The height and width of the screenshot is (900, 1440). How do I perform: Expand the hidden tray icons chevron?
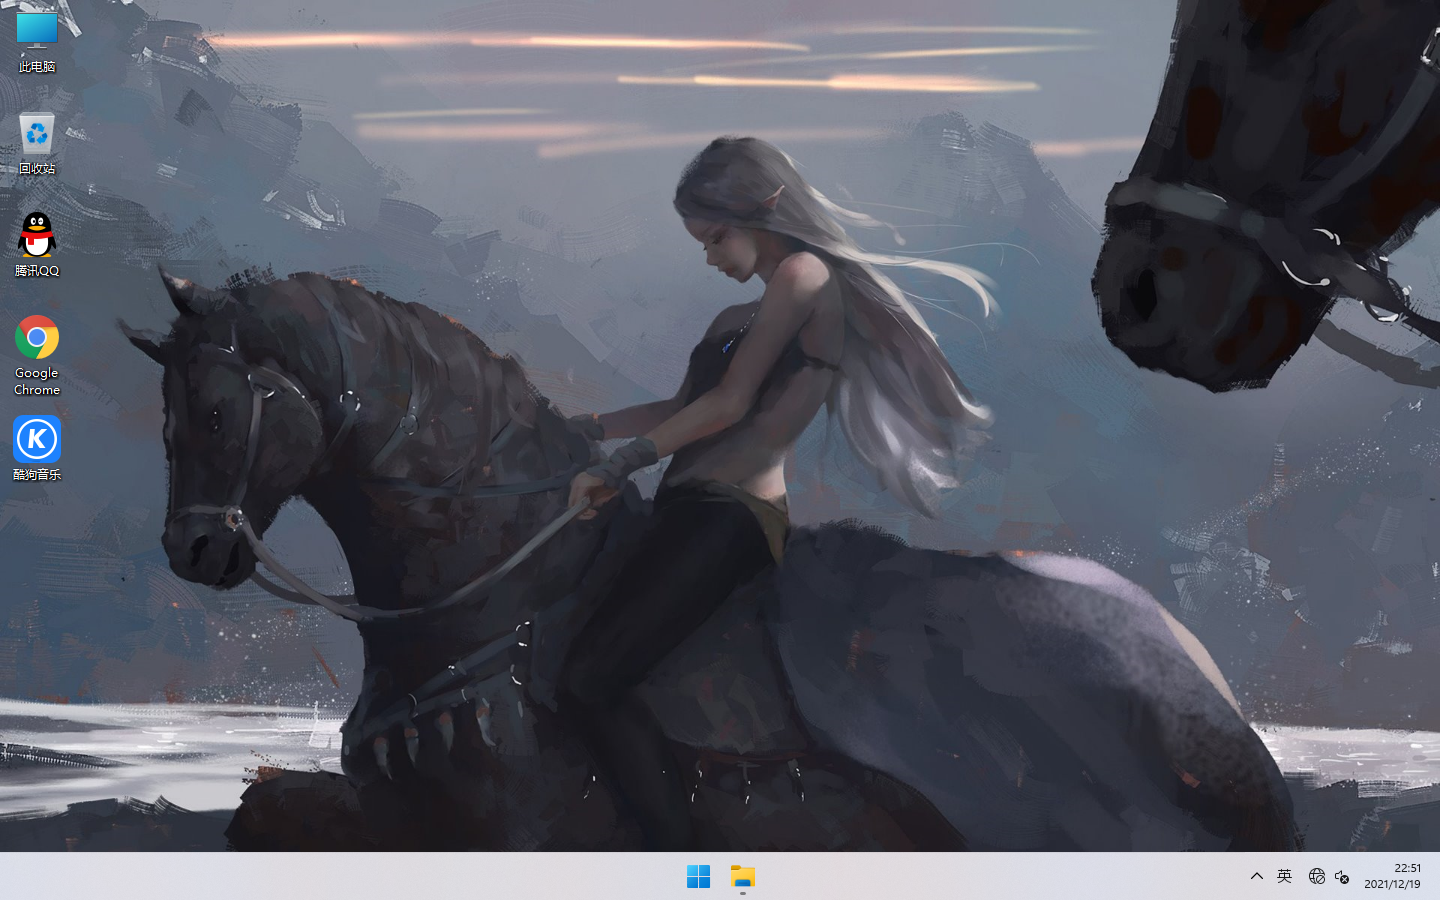click(x=1257, y=876)
